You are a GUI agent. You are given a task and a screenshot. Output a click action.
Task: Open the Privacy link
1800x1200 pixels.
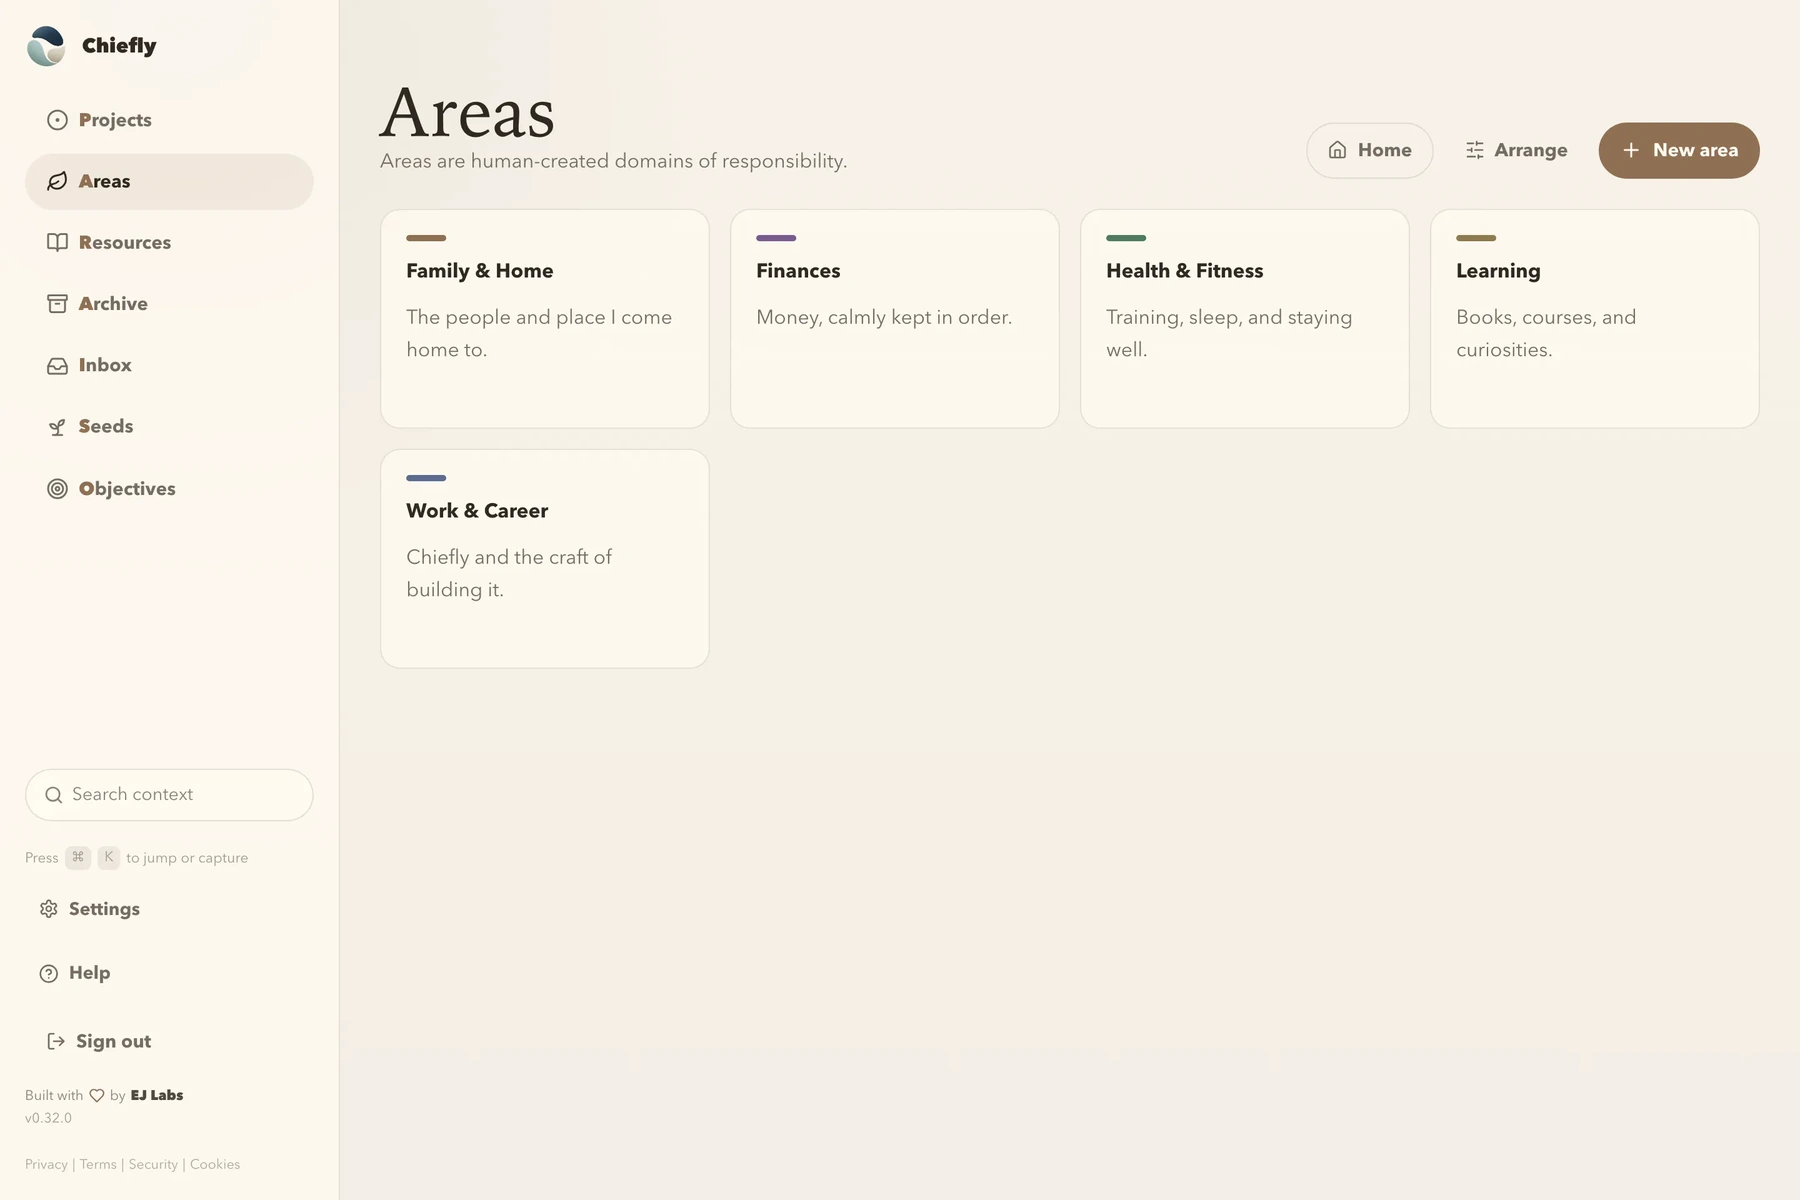[x=46, y=1164]
